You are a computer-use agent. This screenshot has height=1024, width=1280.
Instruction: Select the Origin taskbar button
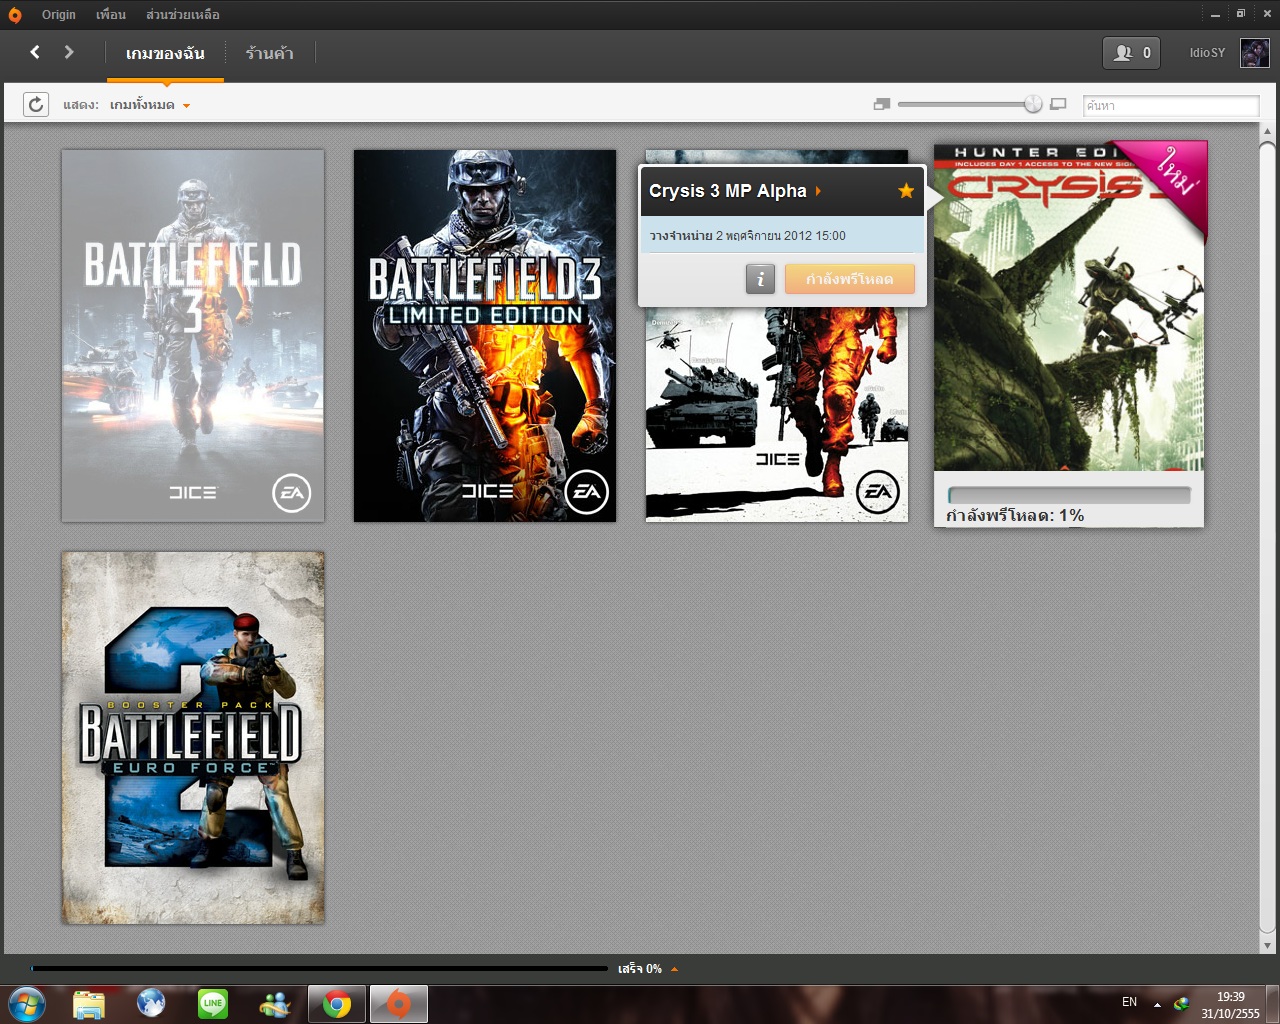399,1004
